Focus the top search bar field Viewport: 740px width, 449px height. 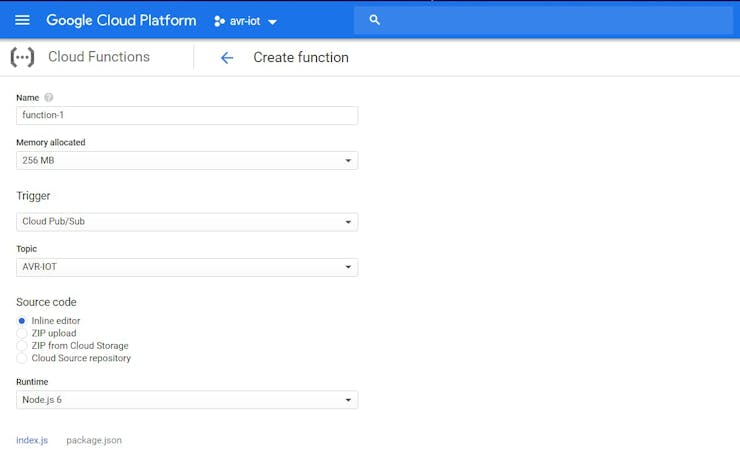pos(543,20)
